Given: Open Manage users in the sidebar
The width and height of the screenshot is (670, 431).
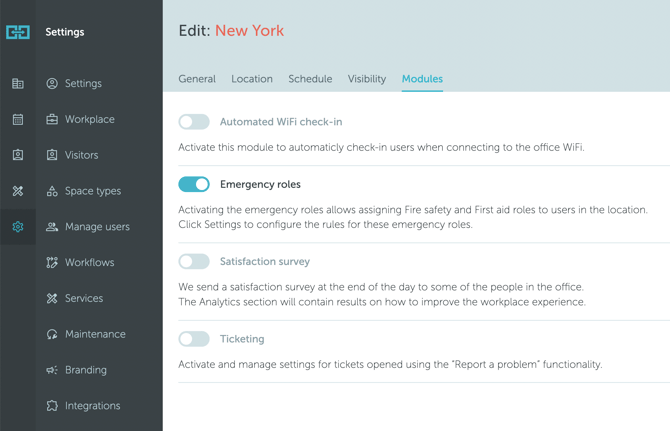Looking at the screenshot, I should coord(97,227).
